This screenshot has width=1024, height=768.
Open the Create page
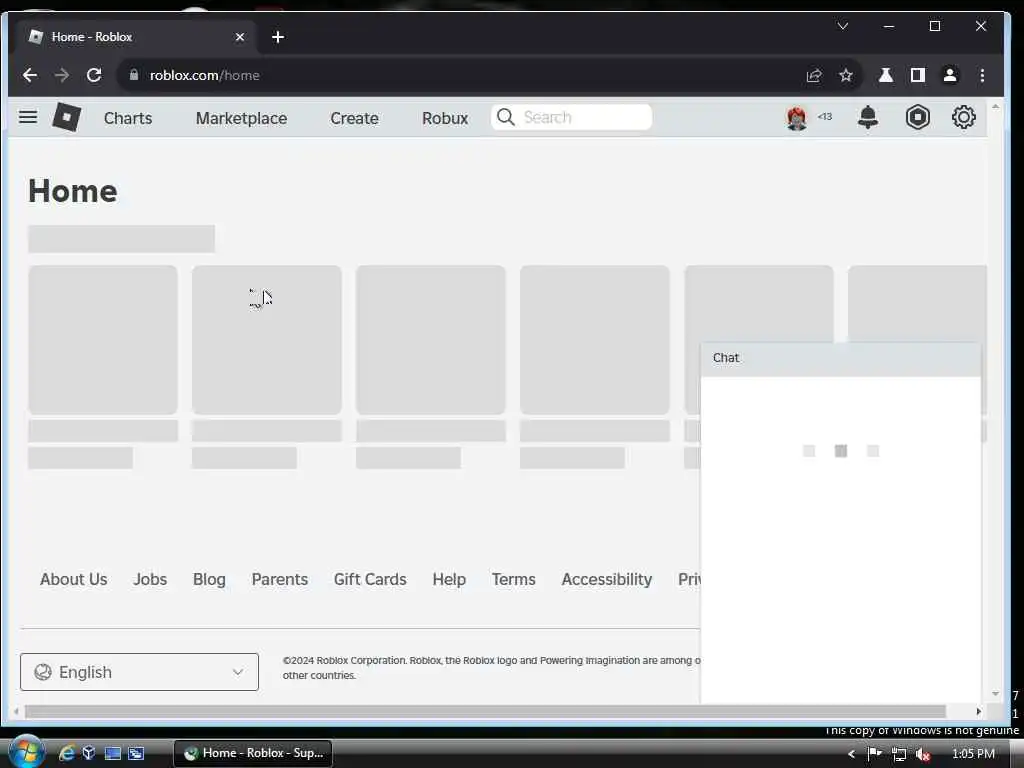pyautogui.click(x=354, y=118)
